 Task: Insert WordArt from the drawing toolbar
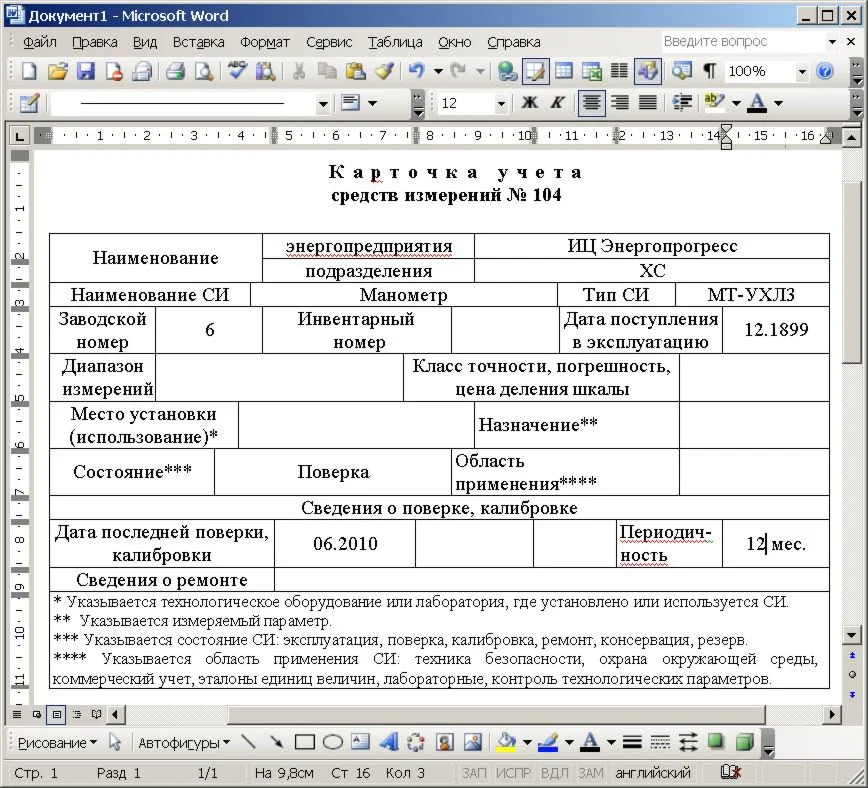point(389,742)
